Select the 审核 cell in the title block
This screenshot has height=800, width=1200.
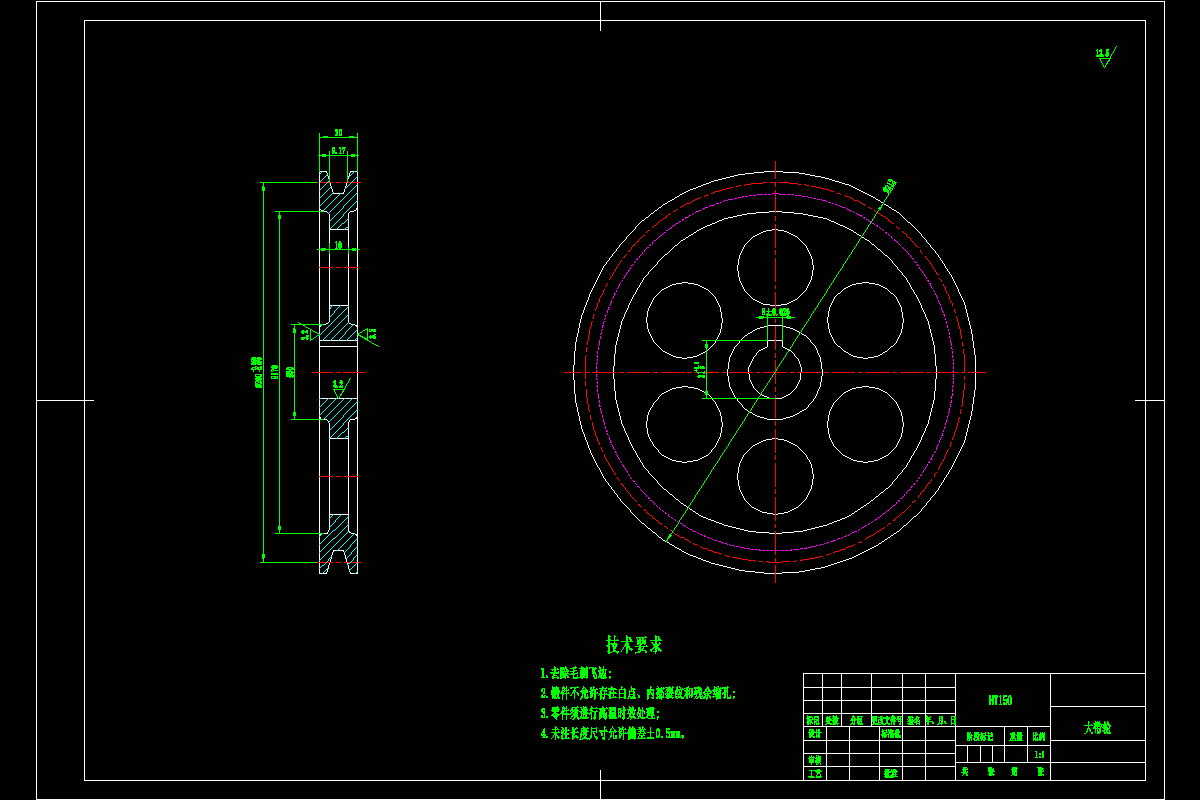814,760
